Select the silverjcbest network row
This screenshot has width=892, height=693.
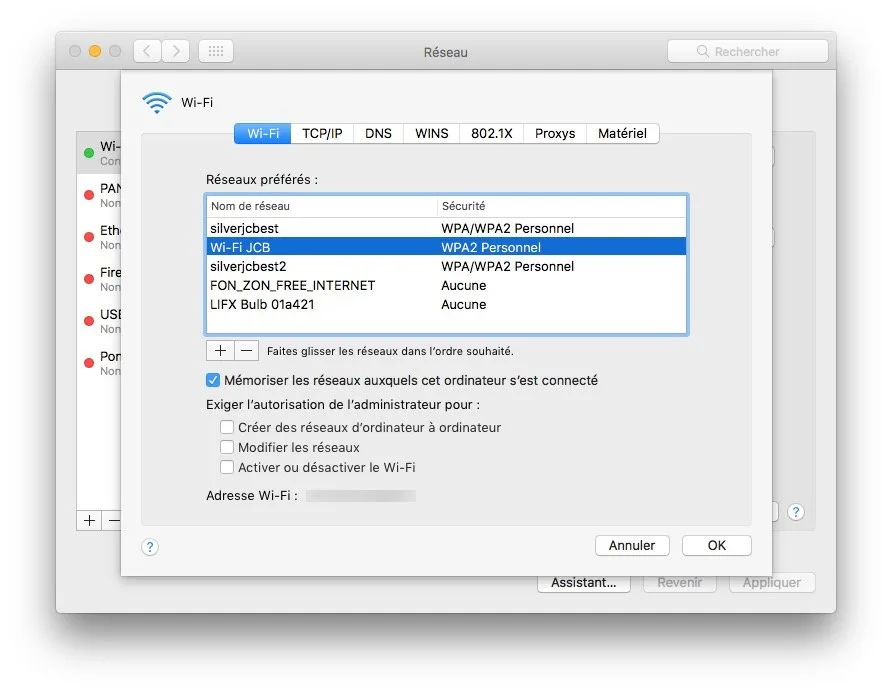[x=447, y=228]
